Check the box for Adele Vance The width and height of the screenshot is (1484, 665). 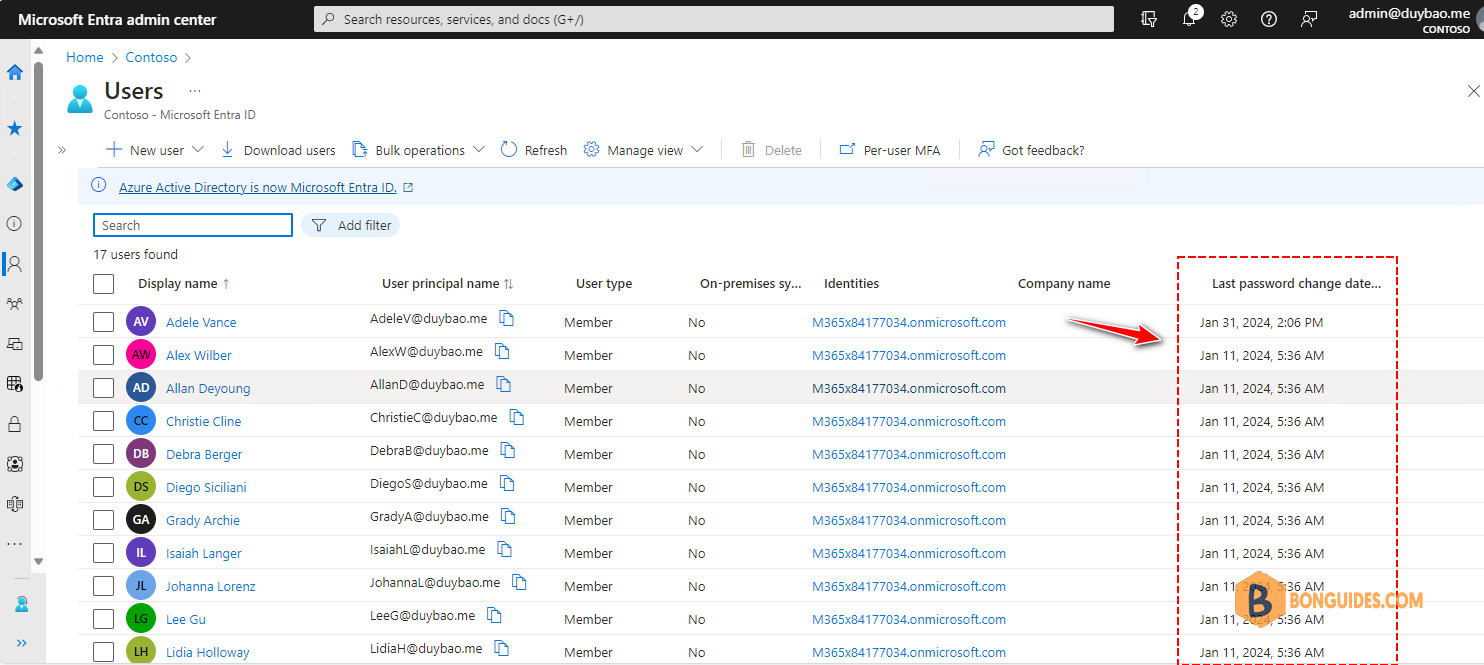104,322
